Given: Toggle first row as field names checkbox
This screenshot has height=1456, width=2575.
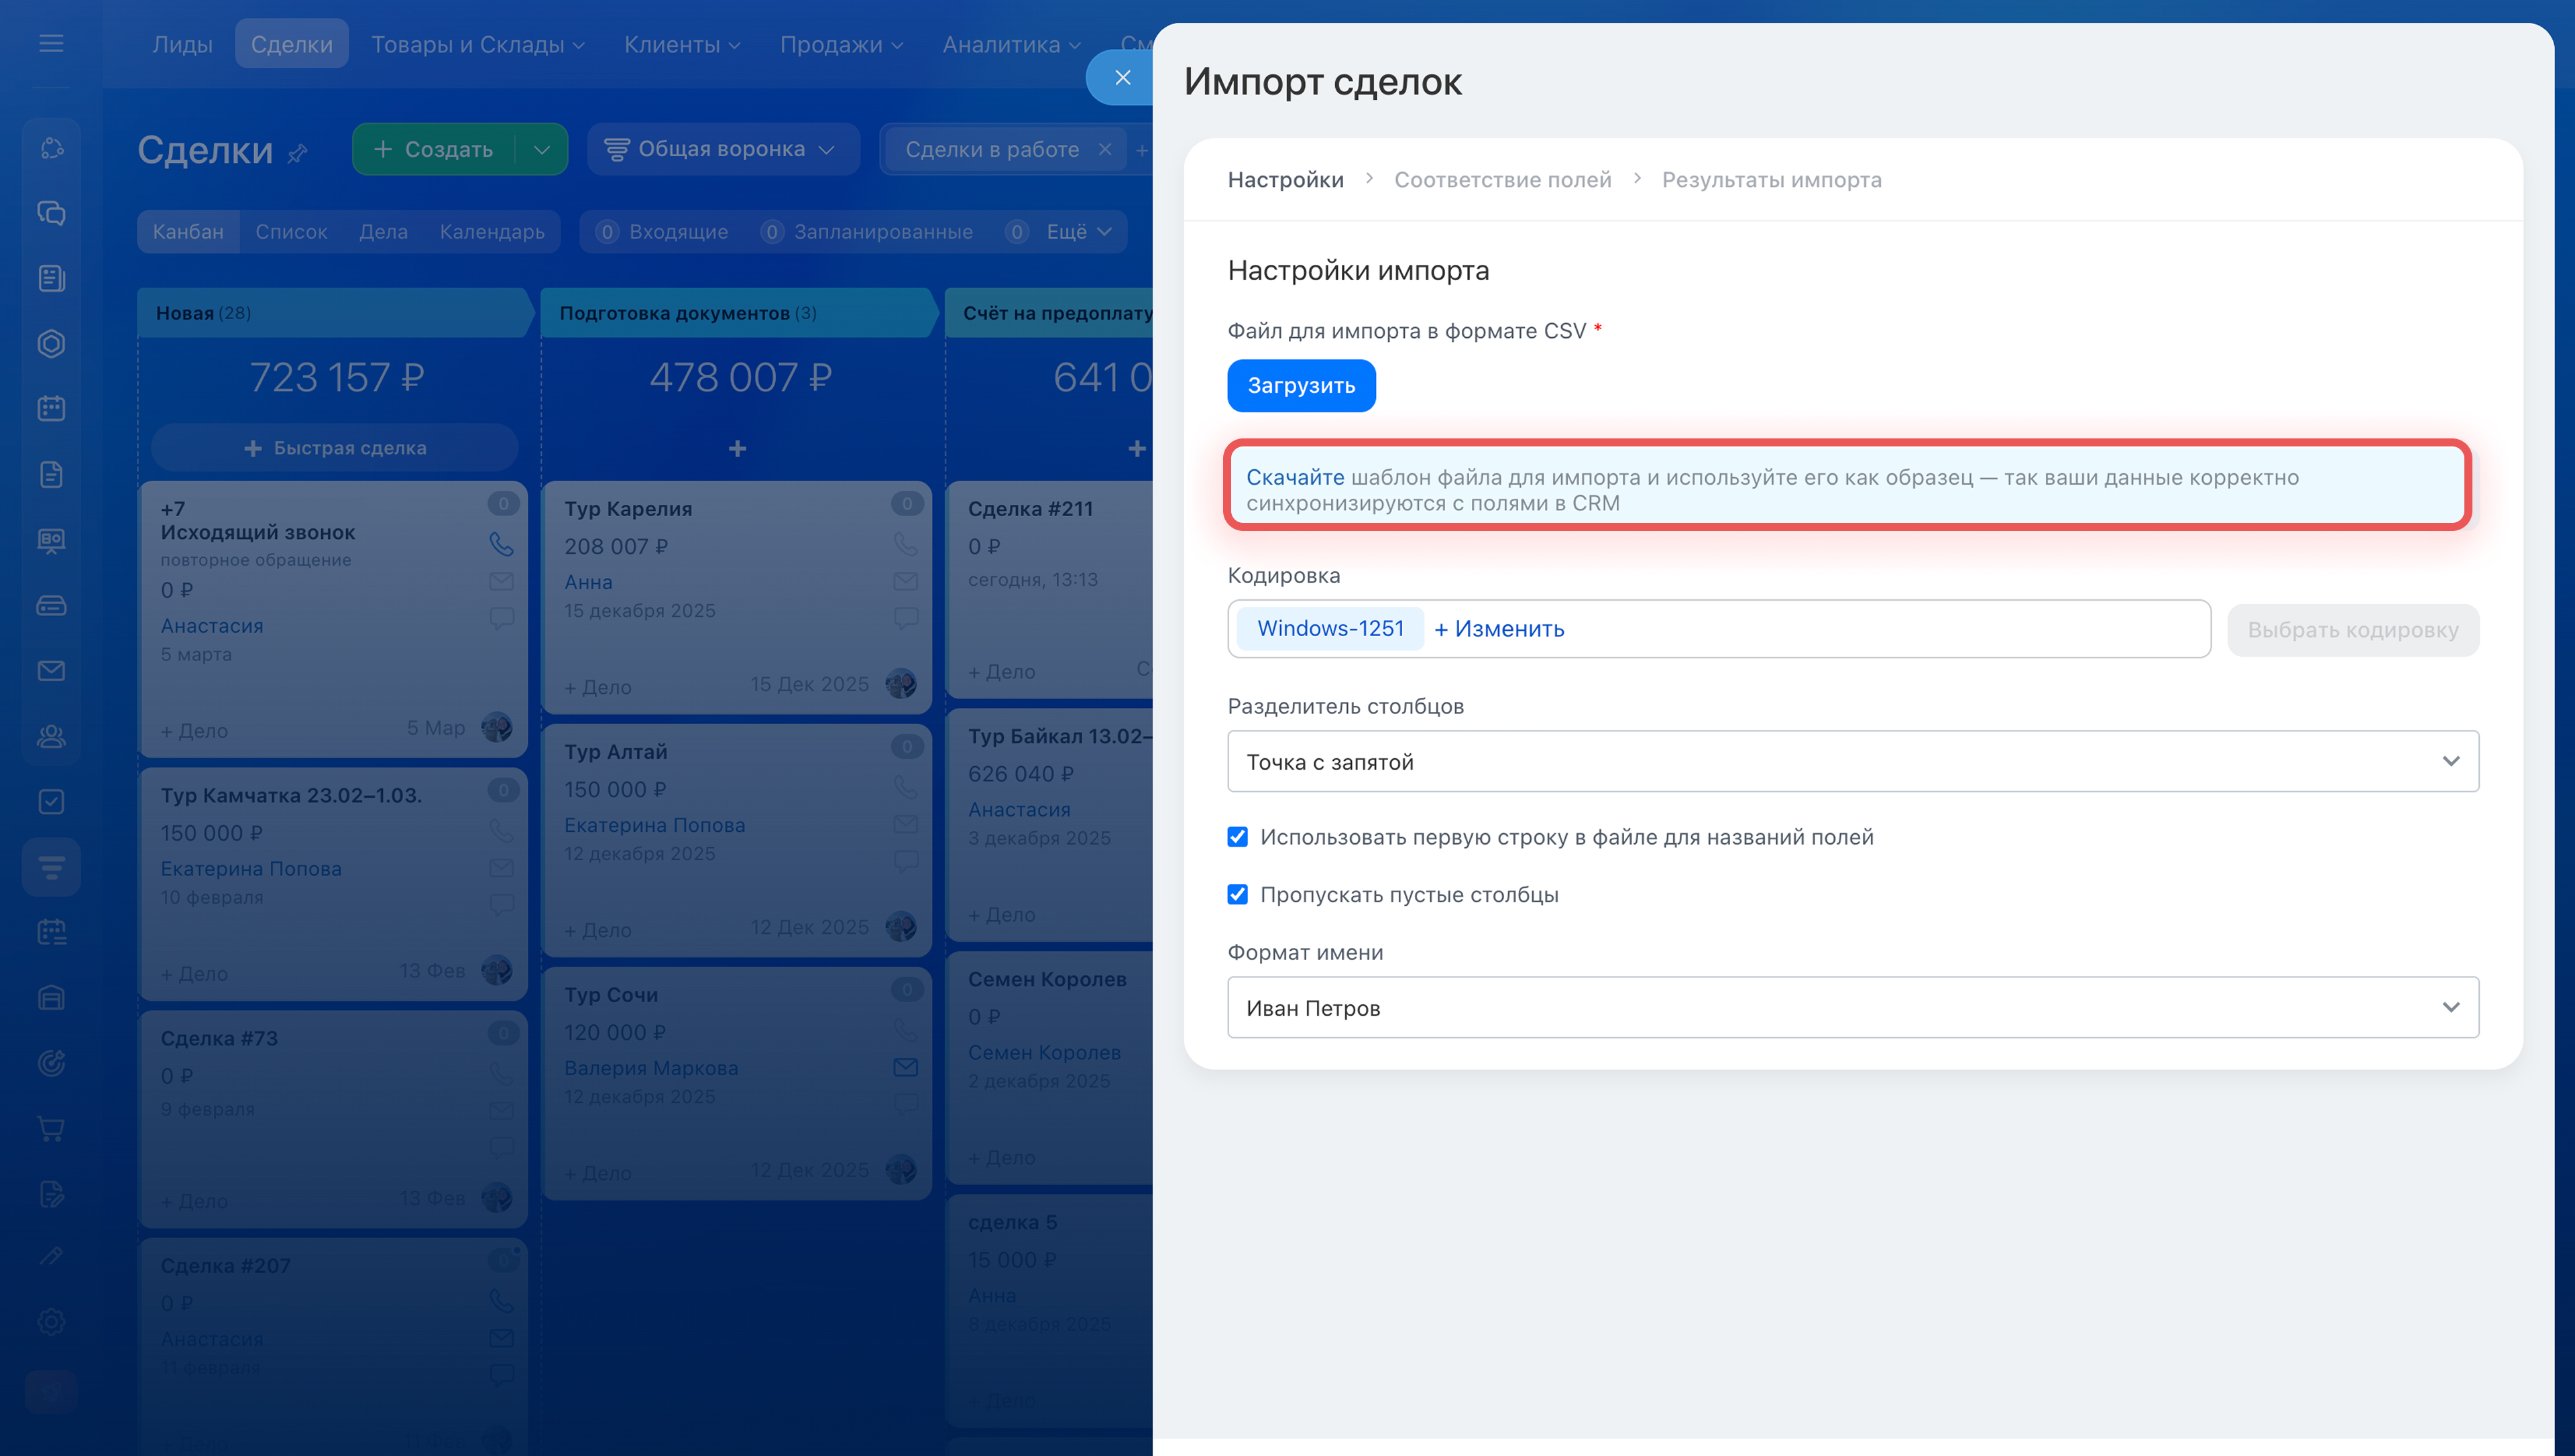Looking at the screenshot, I should [1237, 837].
